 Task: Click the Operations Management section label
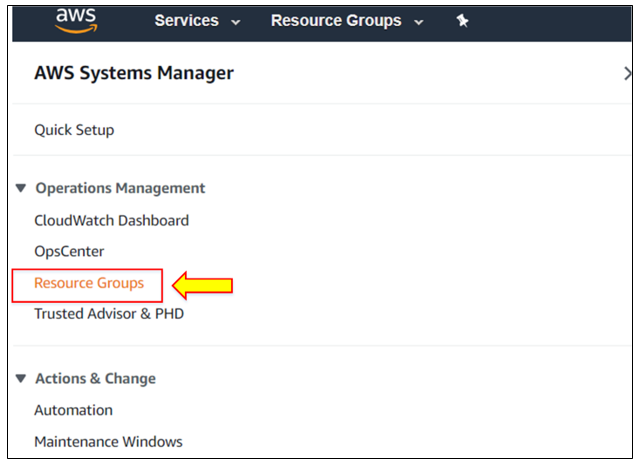120,188
